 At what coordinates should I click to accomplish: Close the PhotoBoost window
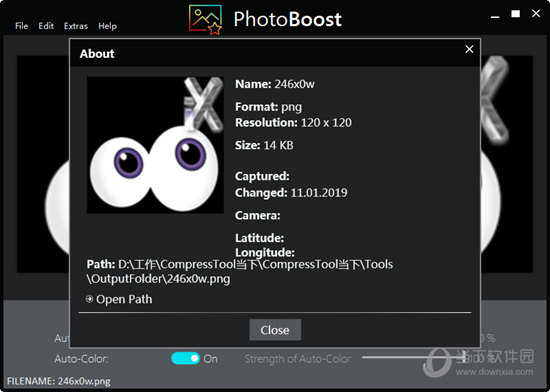536,14
